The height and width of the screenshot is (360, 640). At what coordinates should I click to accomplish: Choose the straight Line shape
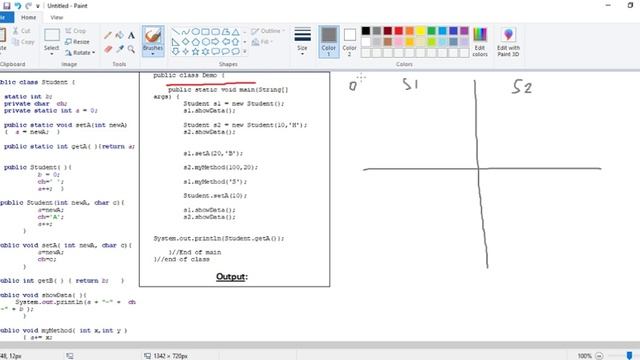click(x=176, y=32)
